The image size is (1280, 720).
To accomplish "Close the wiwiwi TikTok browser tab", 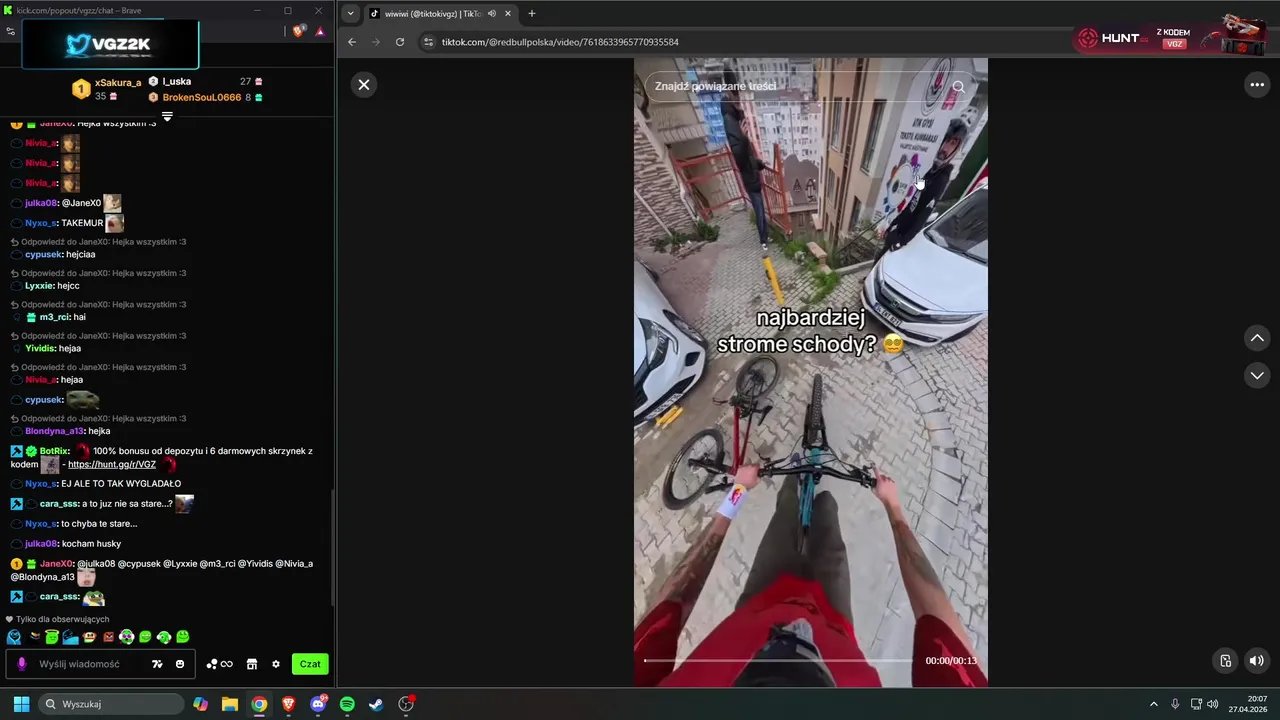I will (508, 13).
